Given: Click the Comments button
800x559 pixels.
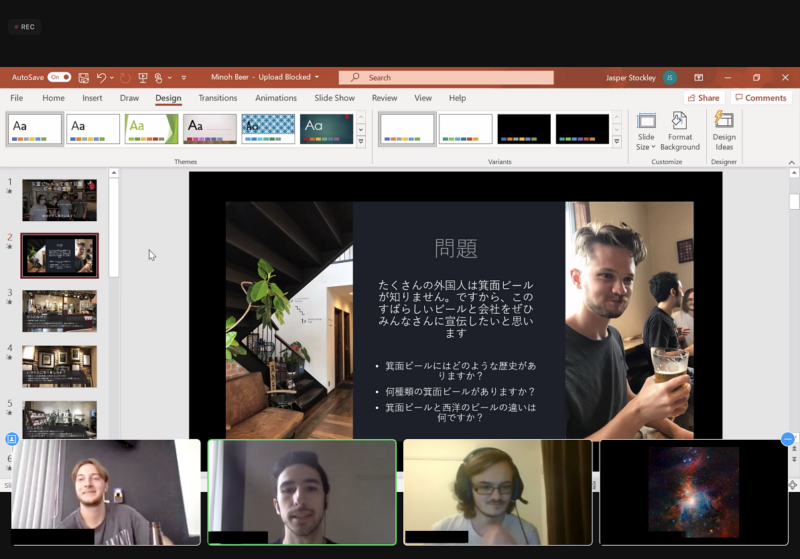Looking at the screenshot, I should point(761,98).
